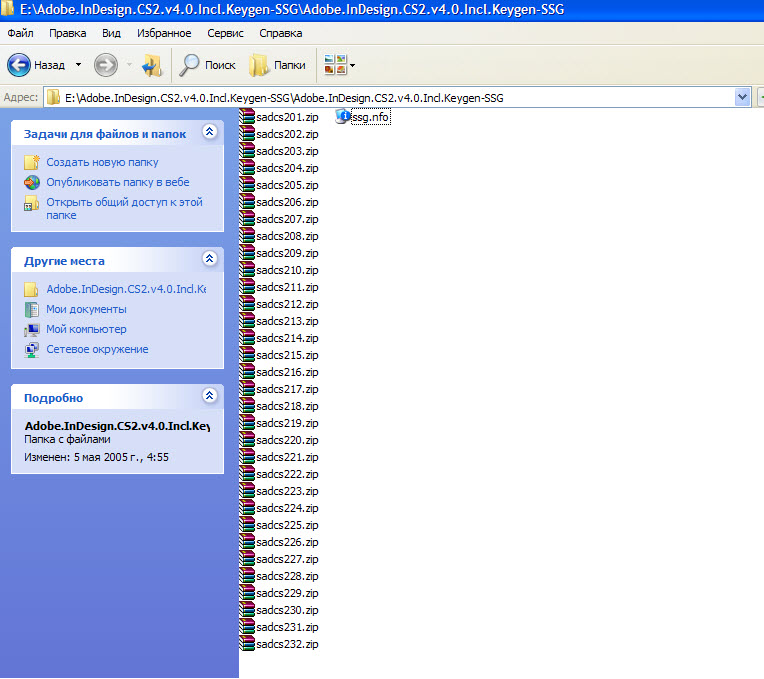Viewport: 764px width, 679px height.
Task: Click the Forward arrow icon
Action: [x=106, y=65]
